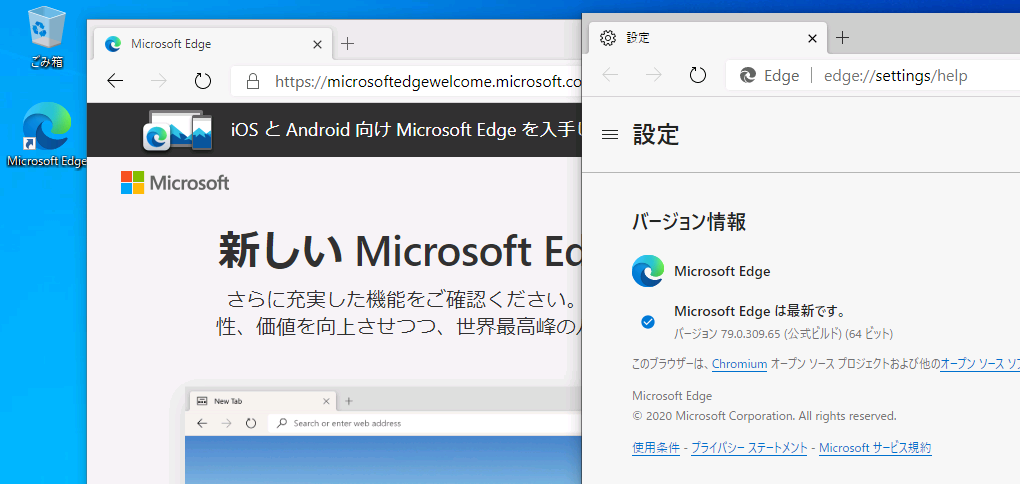
Task: Open the Chromium link
Action: [740, 364]
